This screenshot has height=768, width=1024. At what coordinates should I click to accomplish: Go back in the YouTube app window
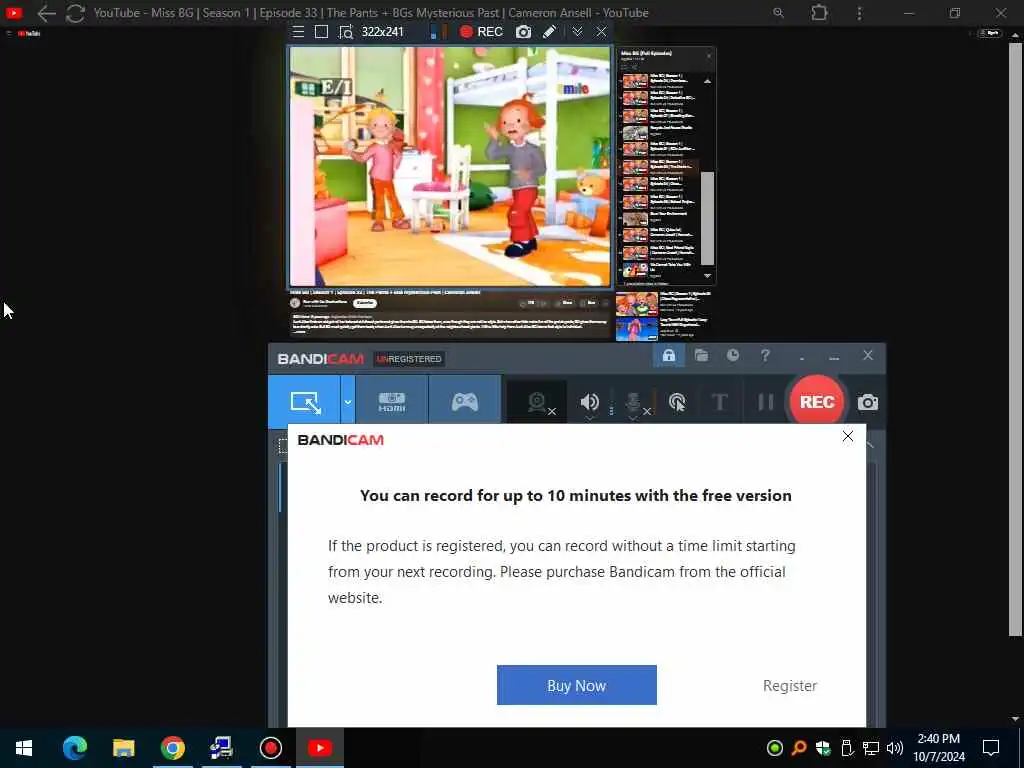click(x=46, y=13)
